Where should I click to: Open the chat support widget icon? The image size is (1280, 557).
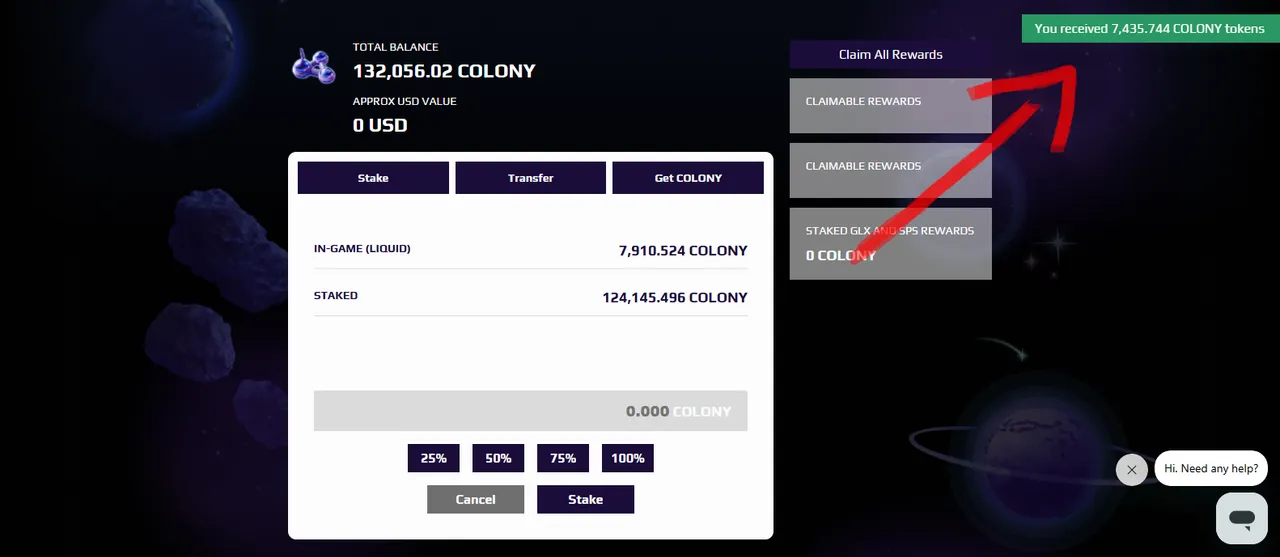point(1242,518)
